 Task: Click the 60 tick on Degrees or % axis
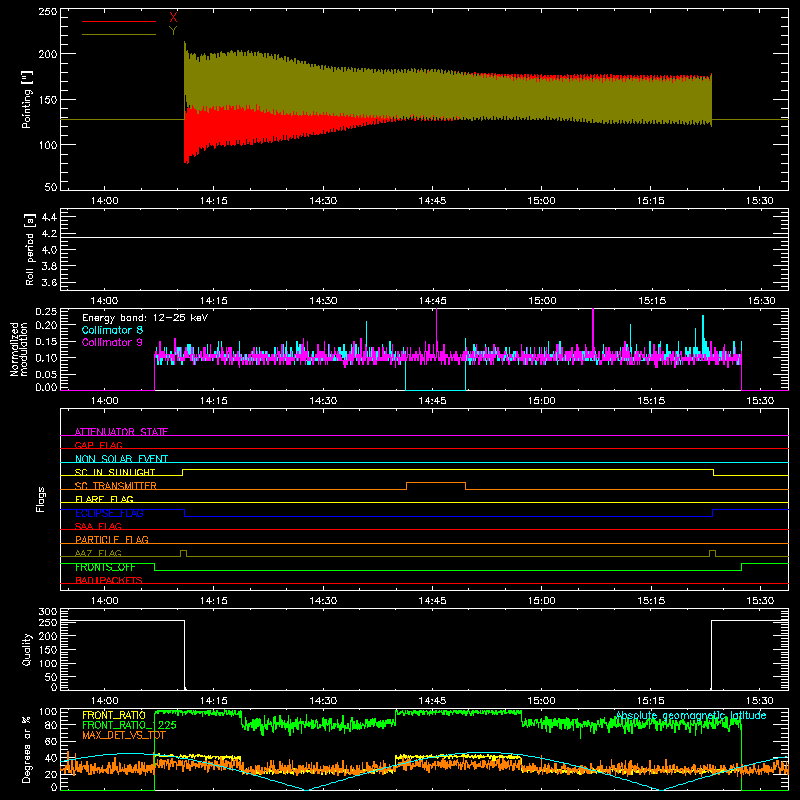pos(51,742)
